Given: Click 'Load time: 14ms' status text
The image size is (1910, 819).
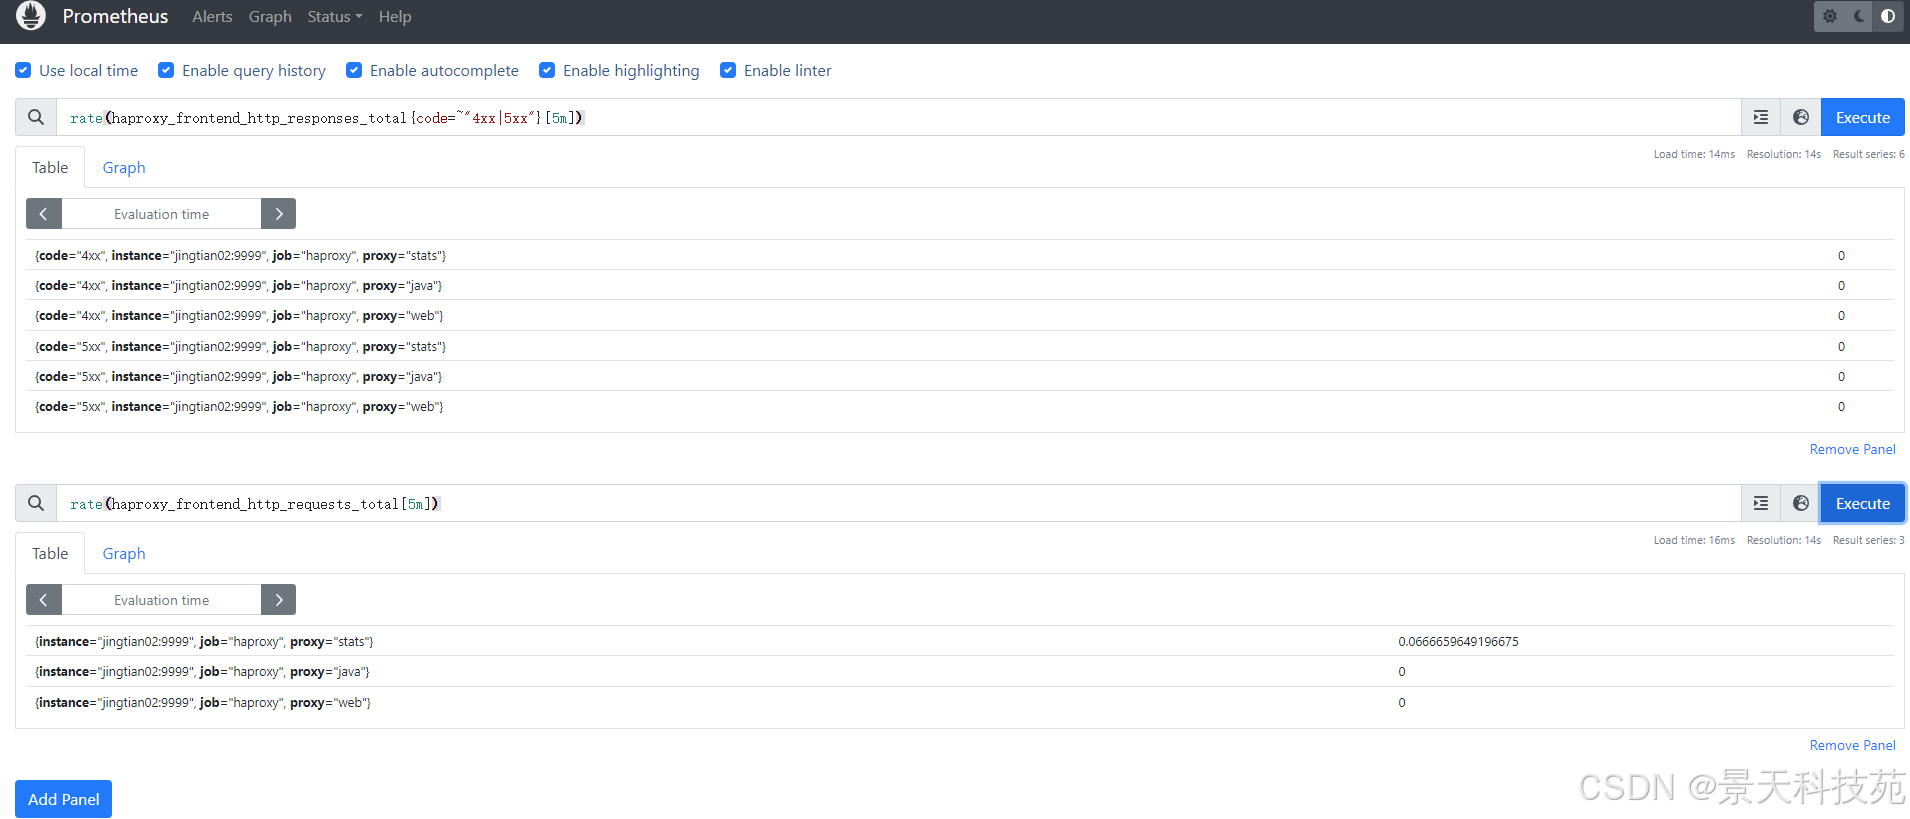Looking at the screenshot, I should coord(1694,154).
